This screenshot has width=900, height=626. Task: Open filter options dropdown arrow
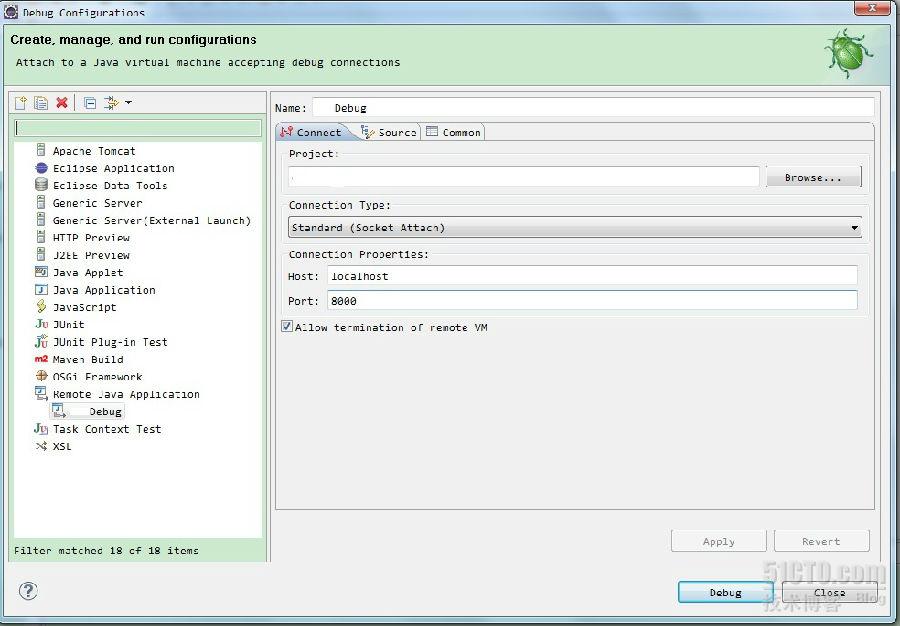pyautogui.click(x=129, y=103)
